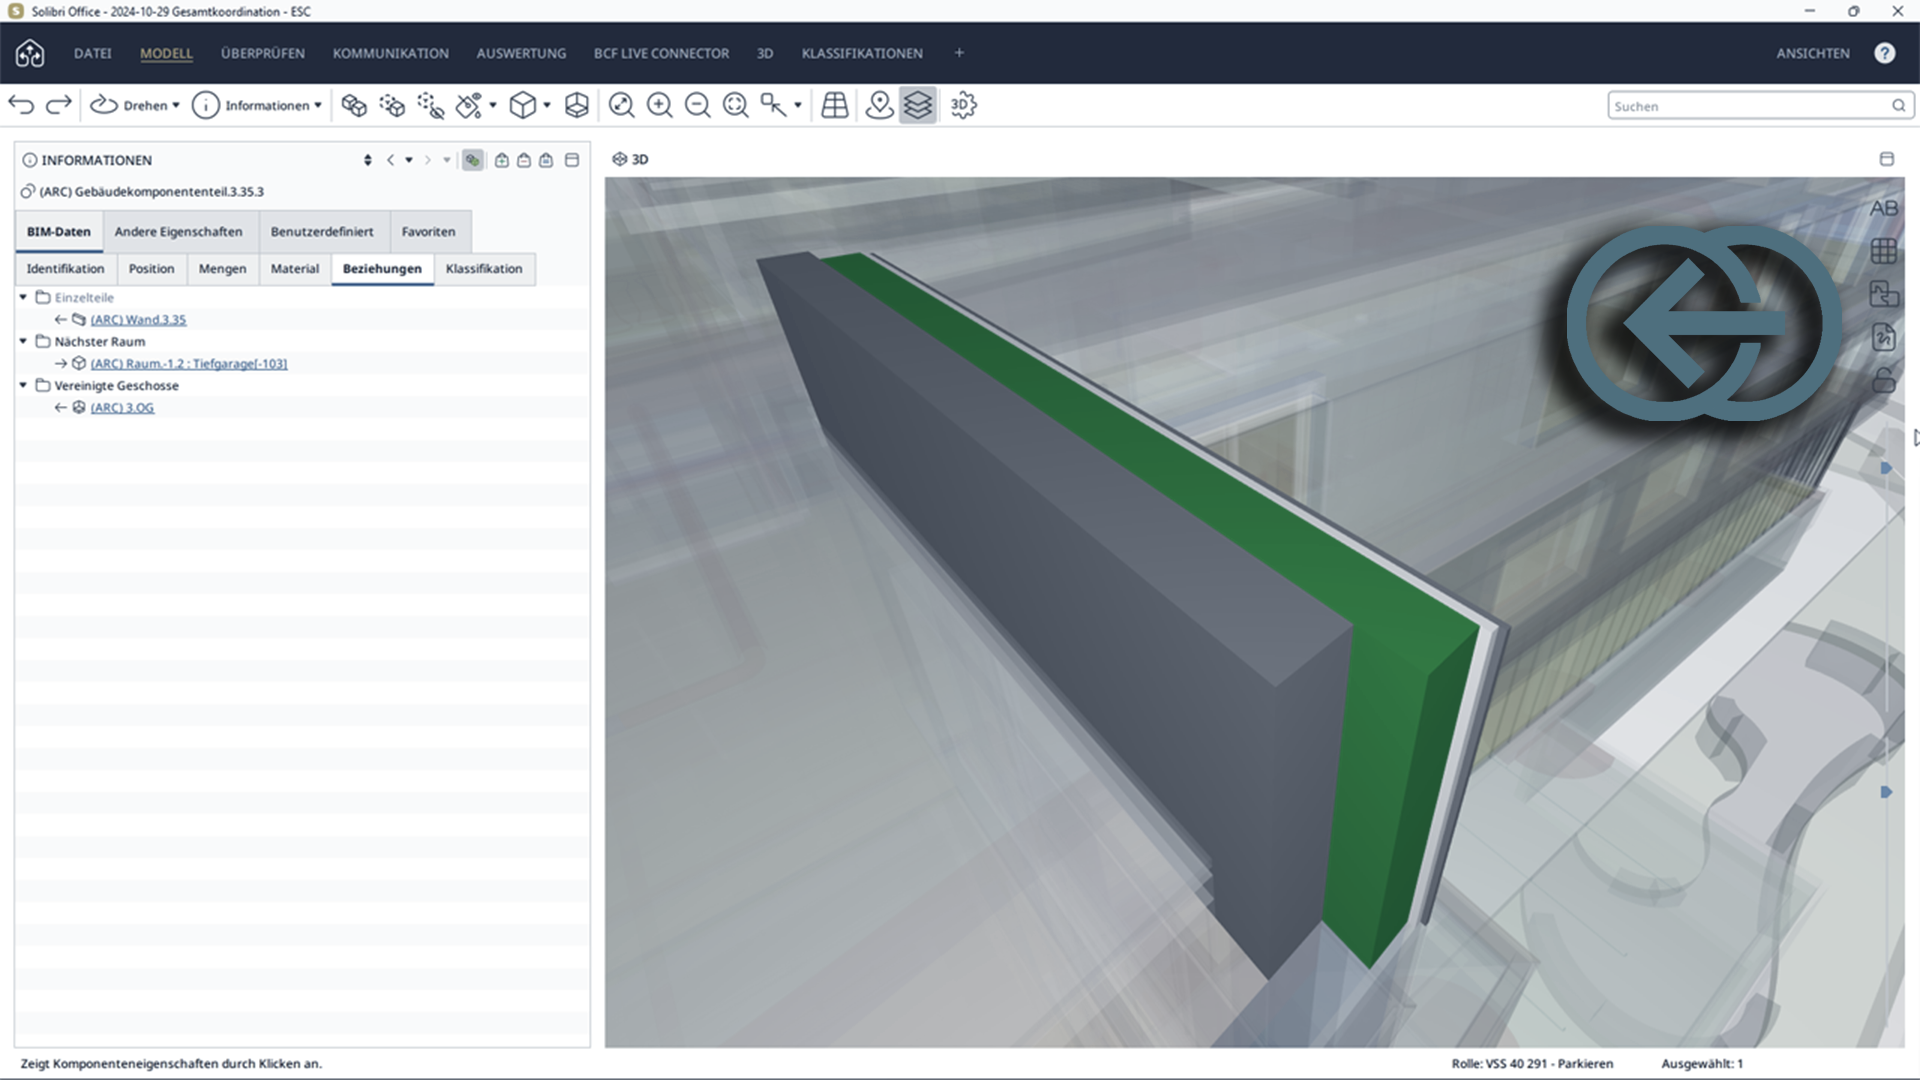The height and width of the screenshot is (1080, 1920).
Task: Click the floor plan grid icon
Action: pyautogui.click(x=834, y=105)
